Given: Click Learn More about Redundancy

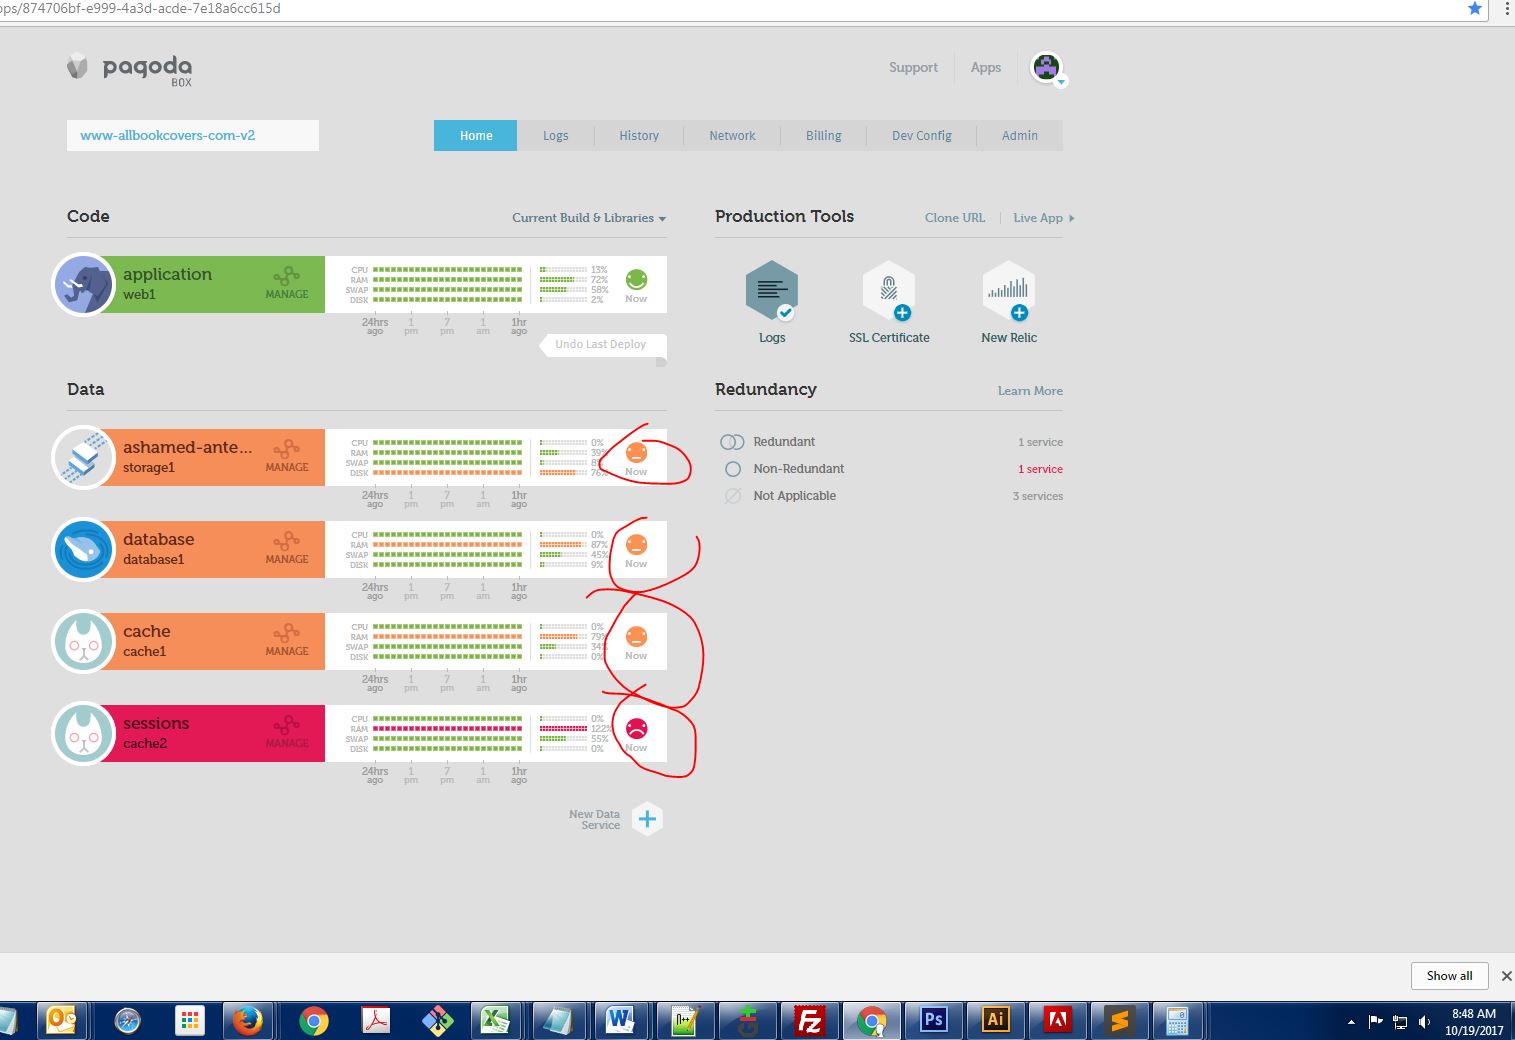Looking at the screenshot, I should click(x=1030, y=391).
